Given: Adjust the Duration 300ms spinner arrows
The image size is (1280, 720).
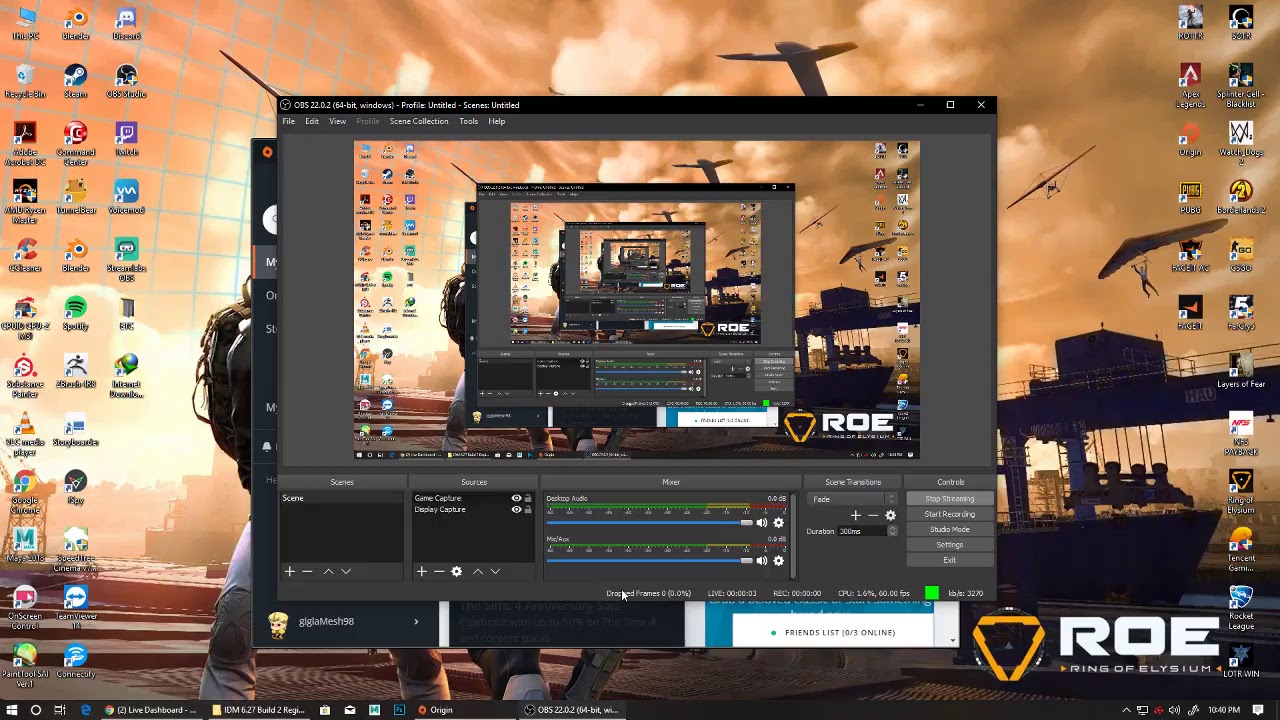Looking at the screenshot, I should coord(892,531).
